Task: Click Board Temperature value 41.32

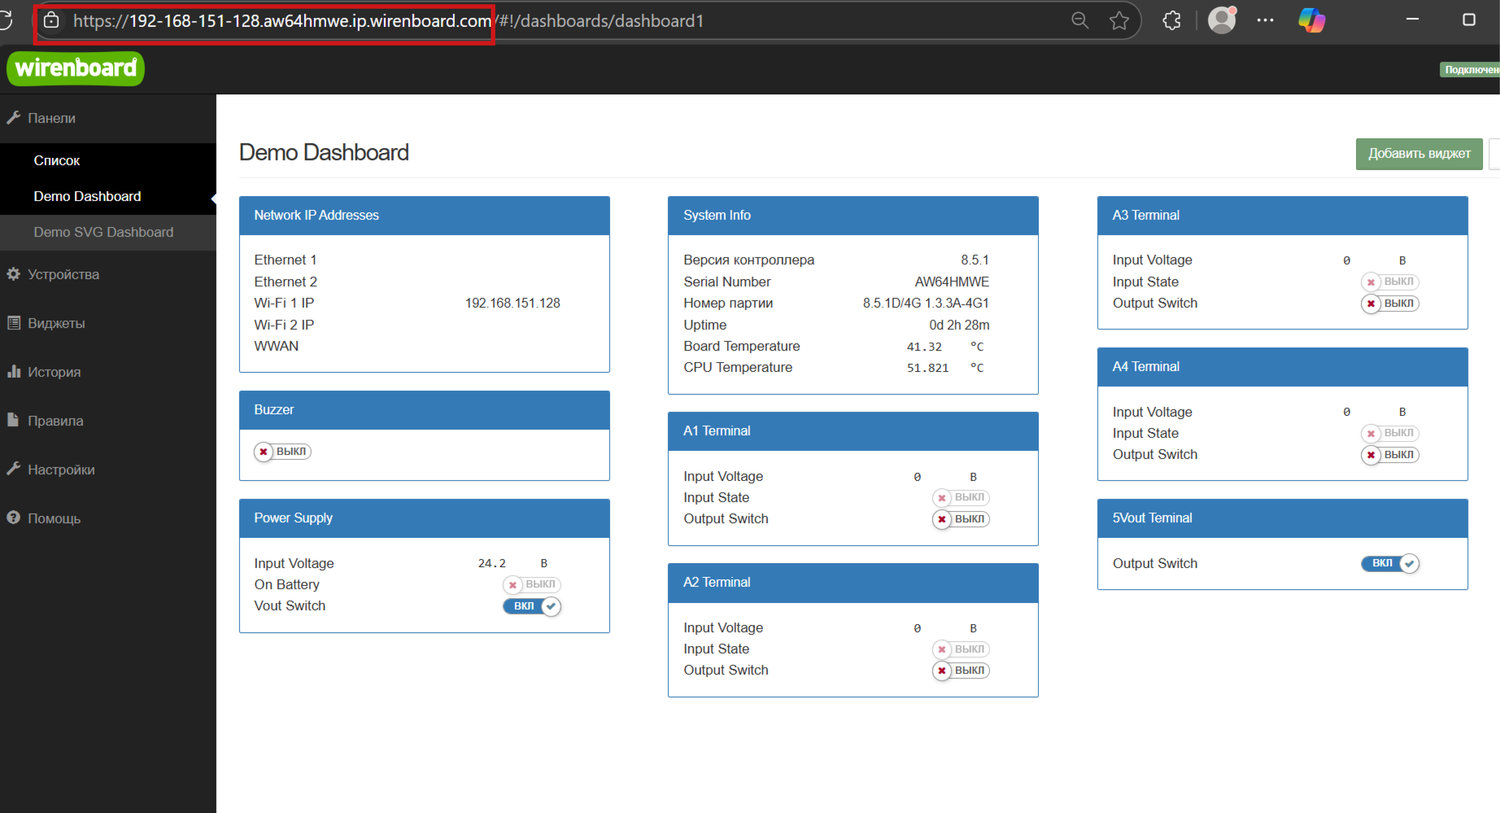Action: (x=924, y=347)
